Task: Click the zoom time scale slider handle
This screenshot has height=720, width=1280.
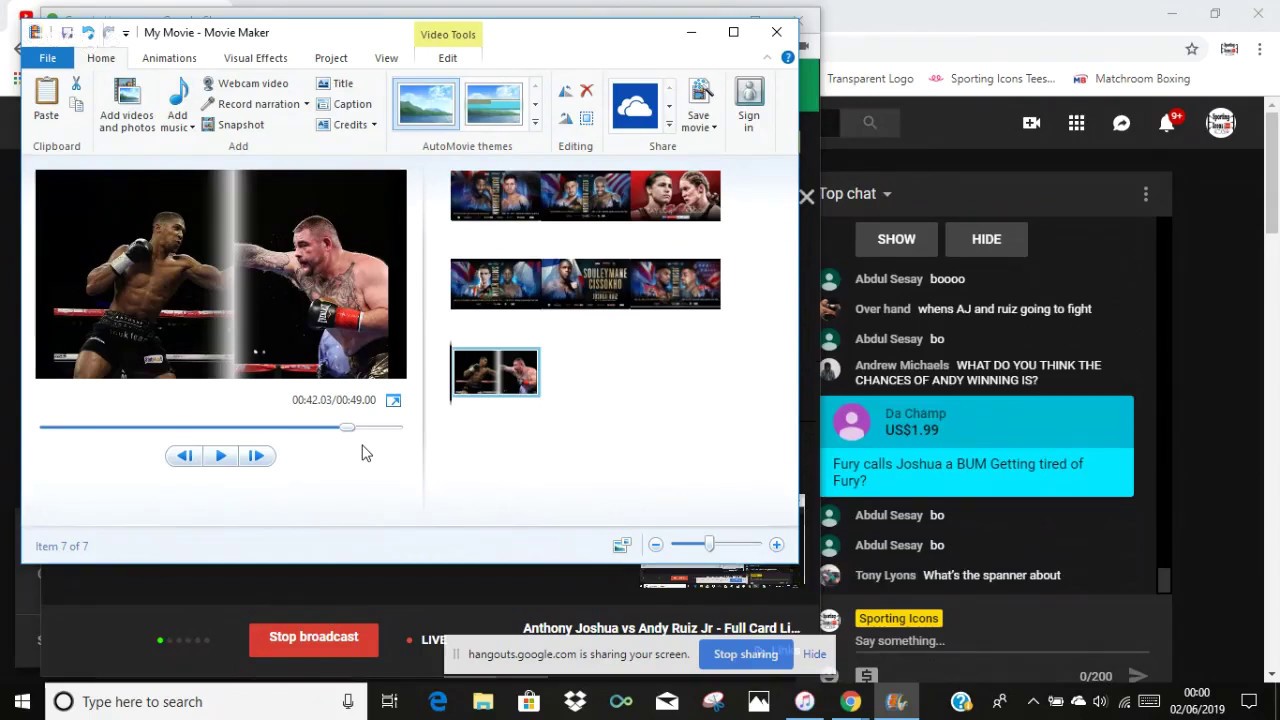Action: [709, 544]
